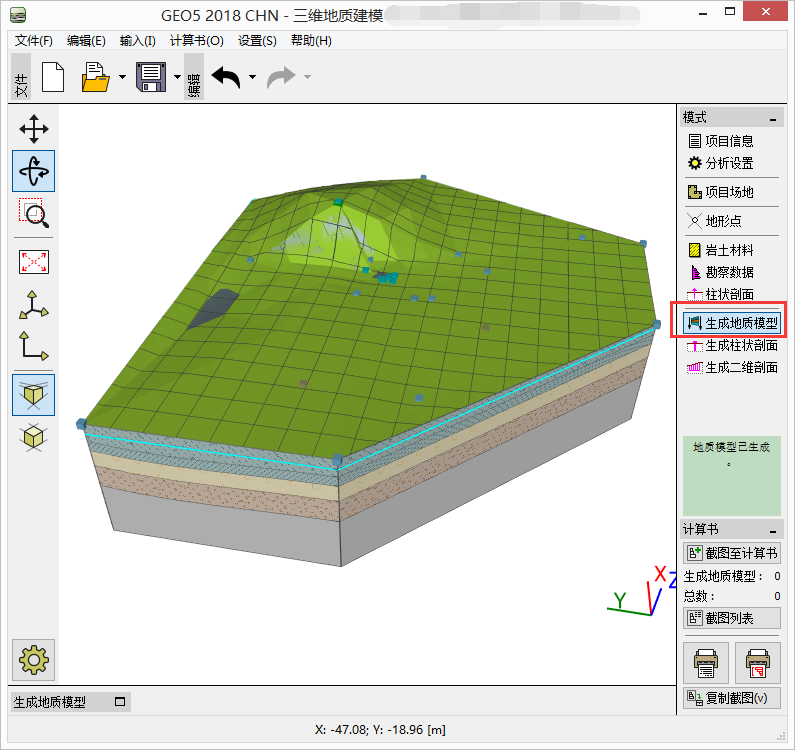Open the 计算书(O) menu
The width and height of the screenshot is (795, 750).
[x=197, y=41]
